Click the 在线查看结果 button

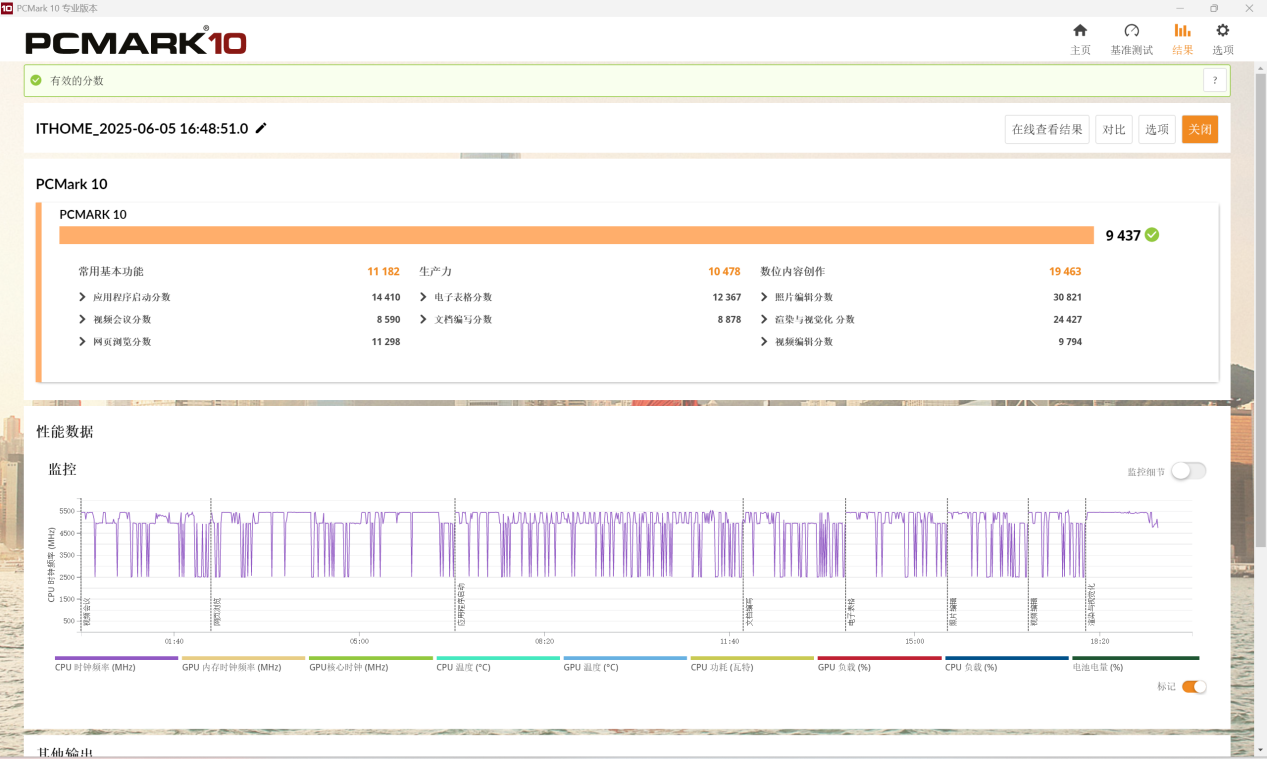(1046, 129)
